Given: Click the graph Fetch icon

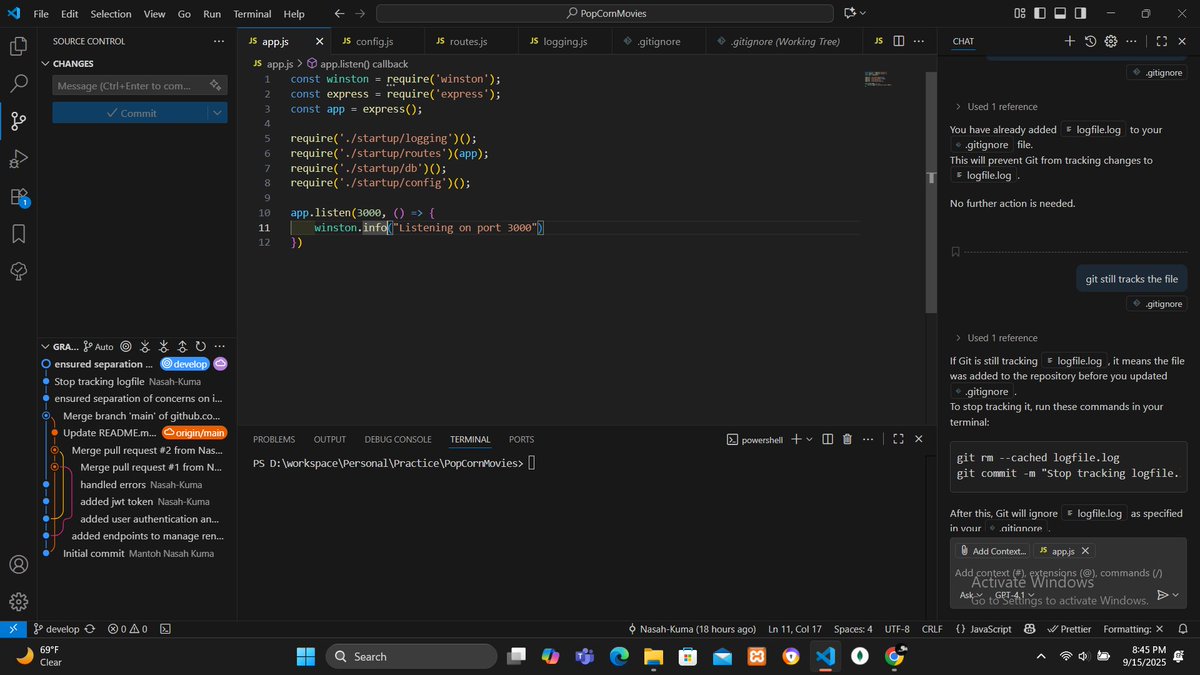Looking at the screenshot, I should click(x=146, y=346).
